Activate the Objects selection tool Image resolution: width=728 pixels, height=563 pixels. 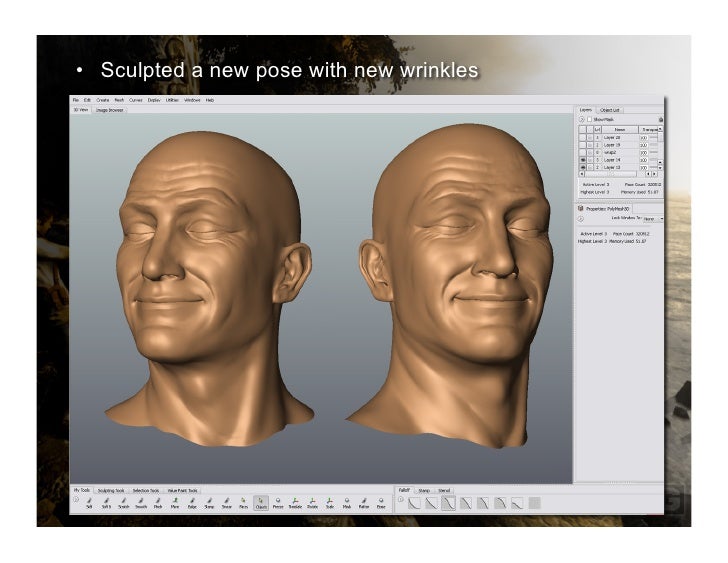tap(260, 503)
